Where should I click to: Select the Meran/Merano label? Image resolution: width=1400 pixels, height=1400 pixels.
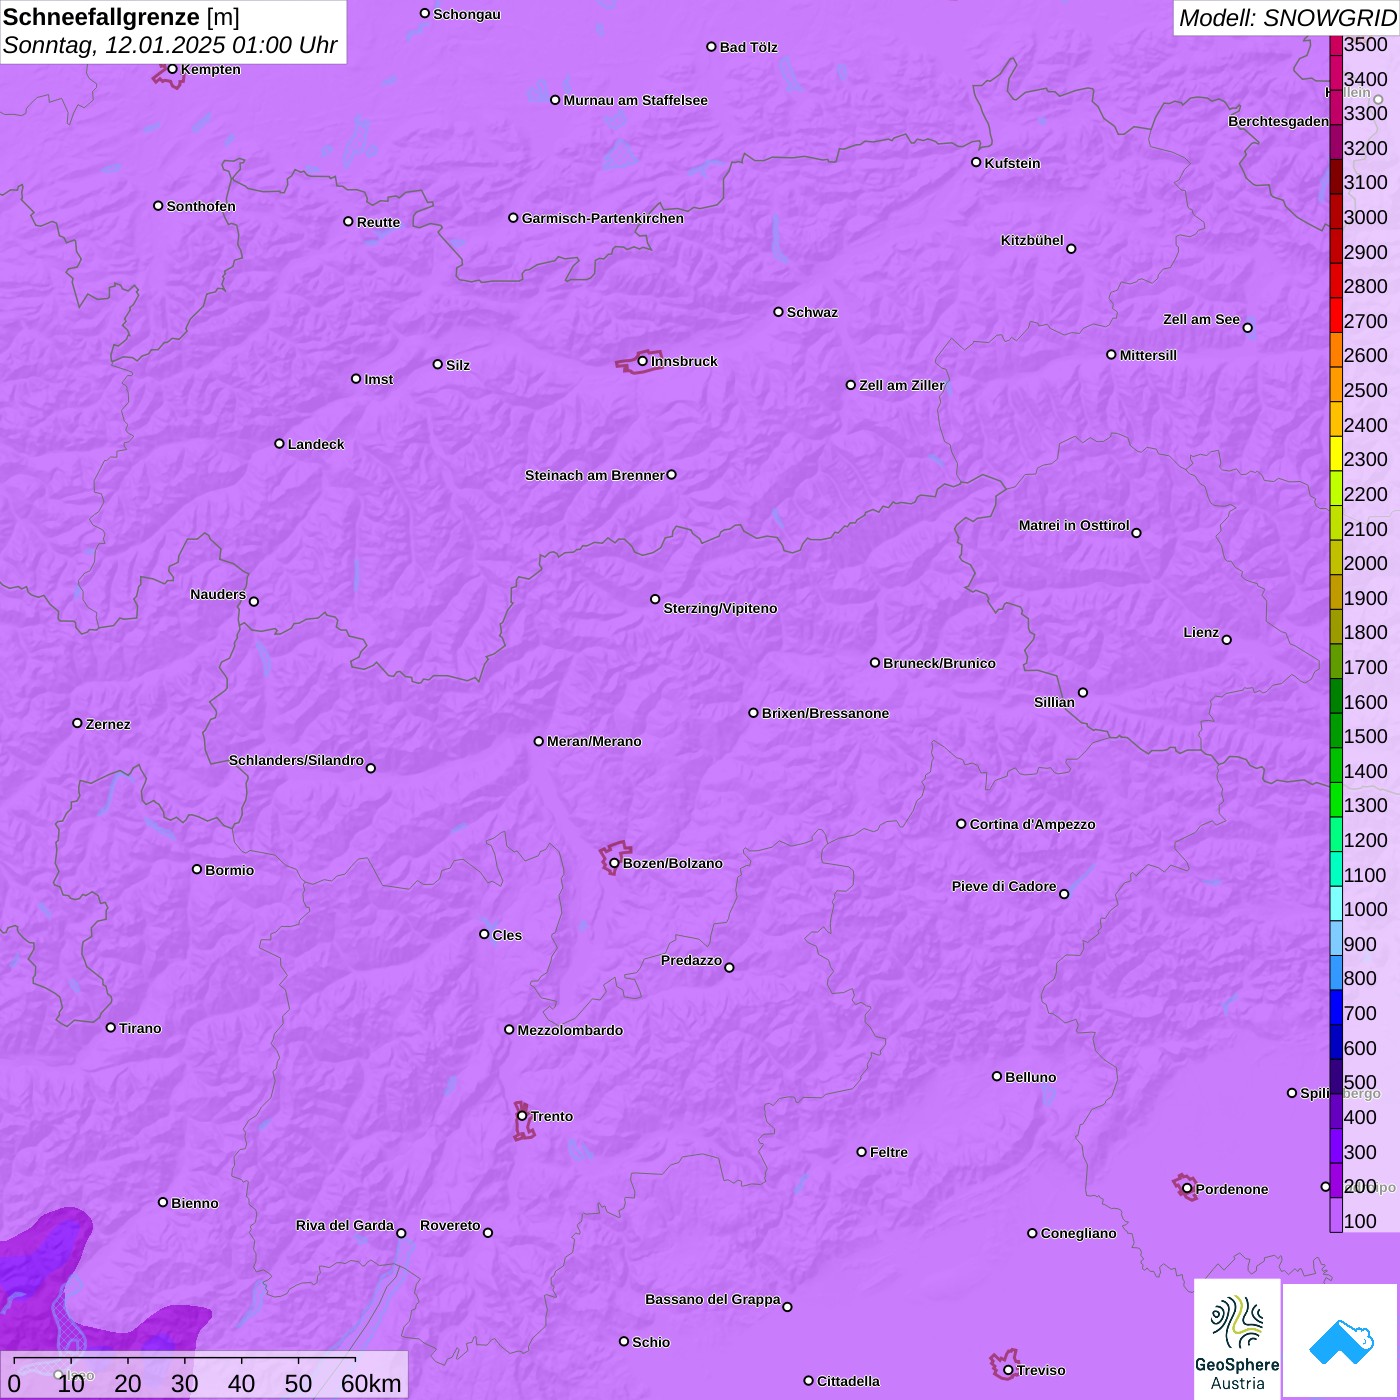click(594, 741)
